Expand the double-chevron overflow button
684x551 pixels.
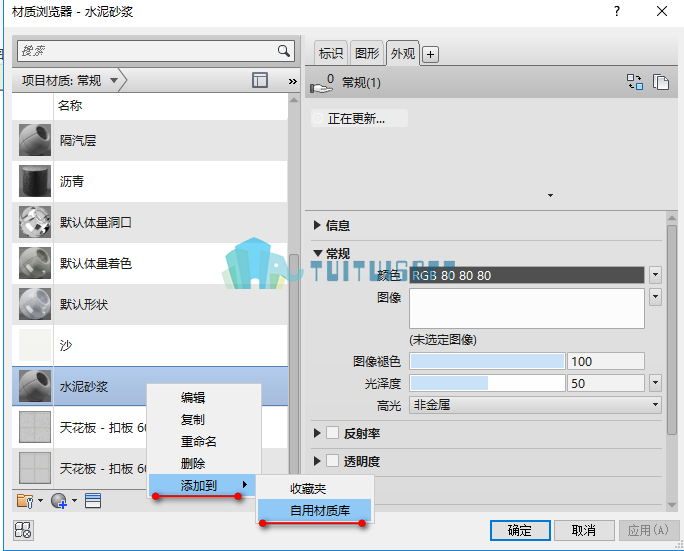pyautogui.click(x=292, y=81)
